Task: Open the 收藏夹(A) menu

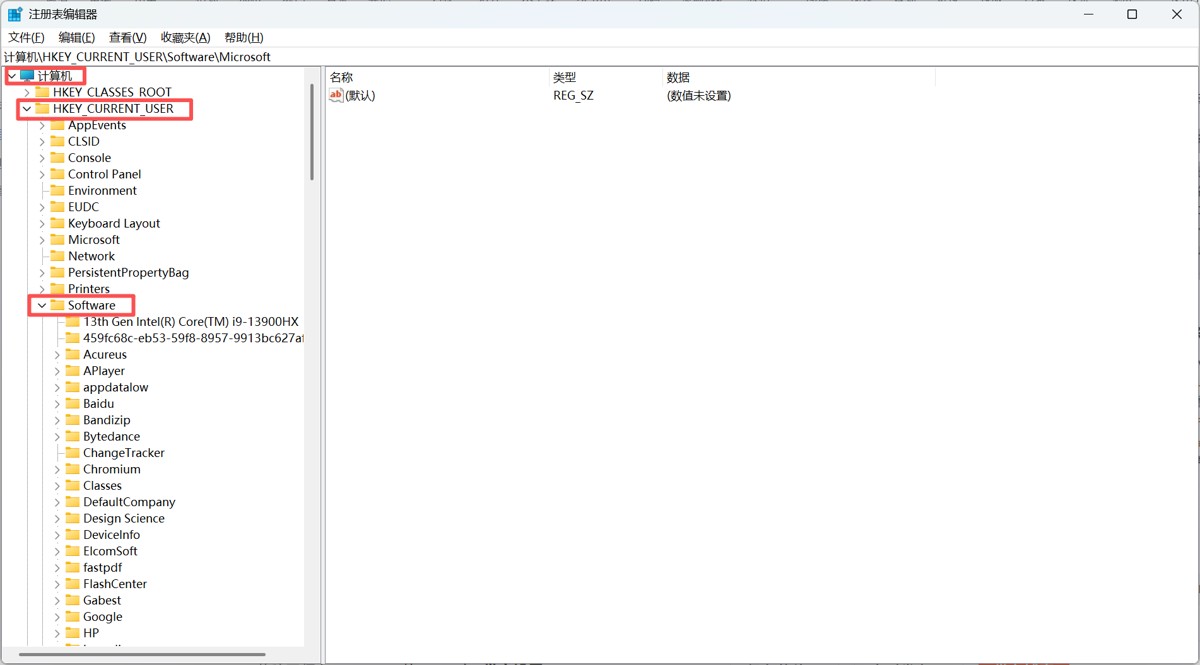Action: [x=186, y=37]
